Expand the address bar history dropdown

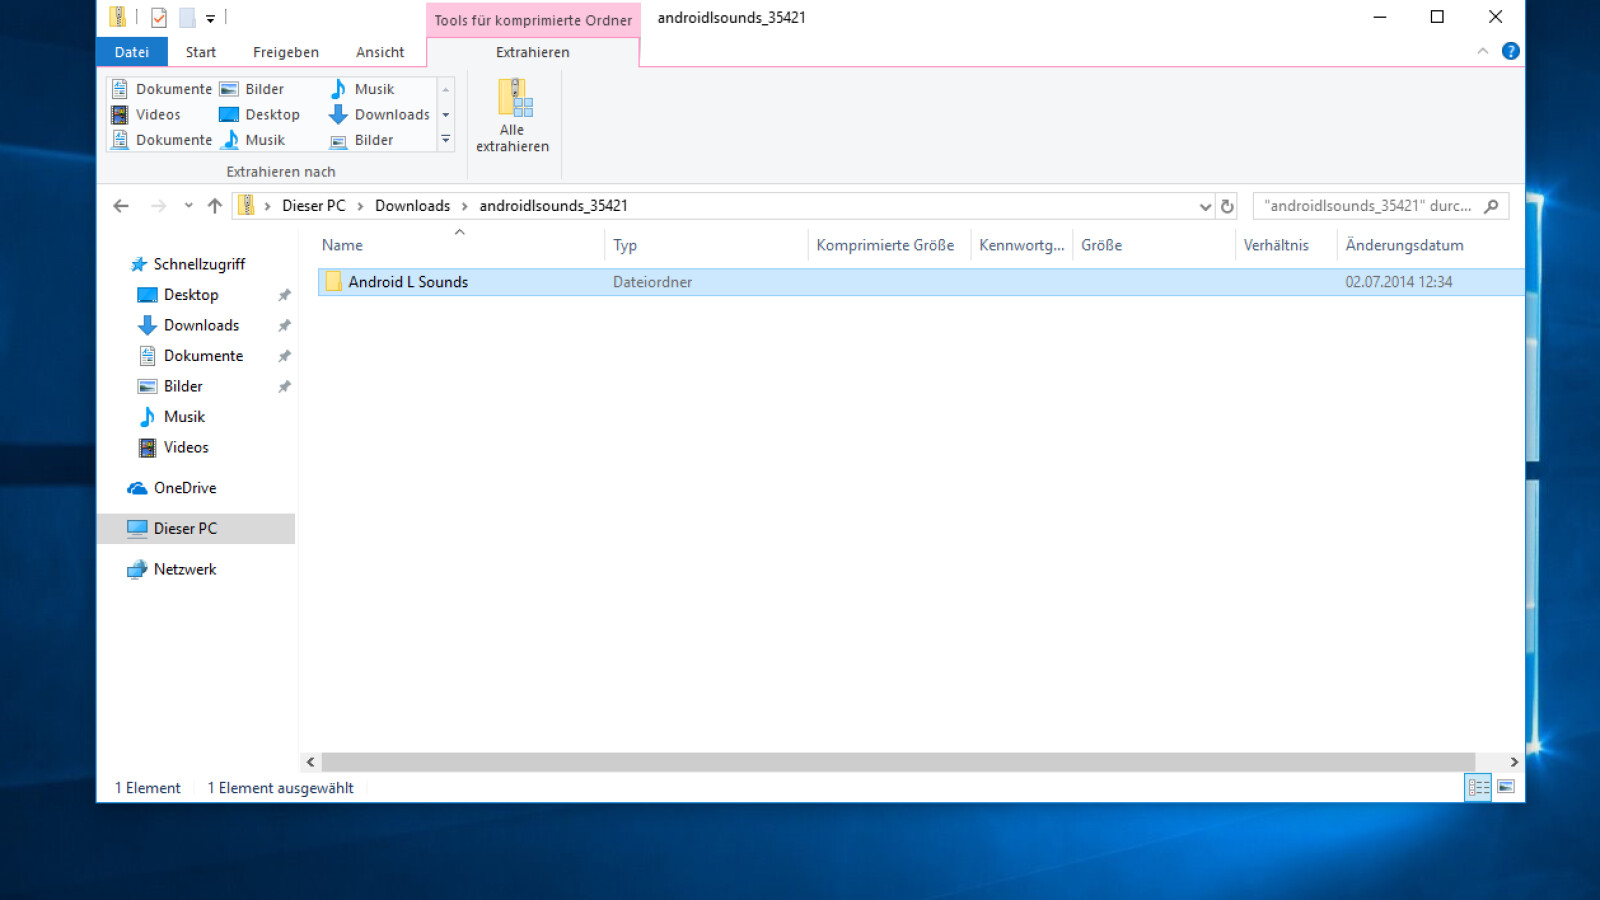pyautogui.click(x=1205, y=206)
